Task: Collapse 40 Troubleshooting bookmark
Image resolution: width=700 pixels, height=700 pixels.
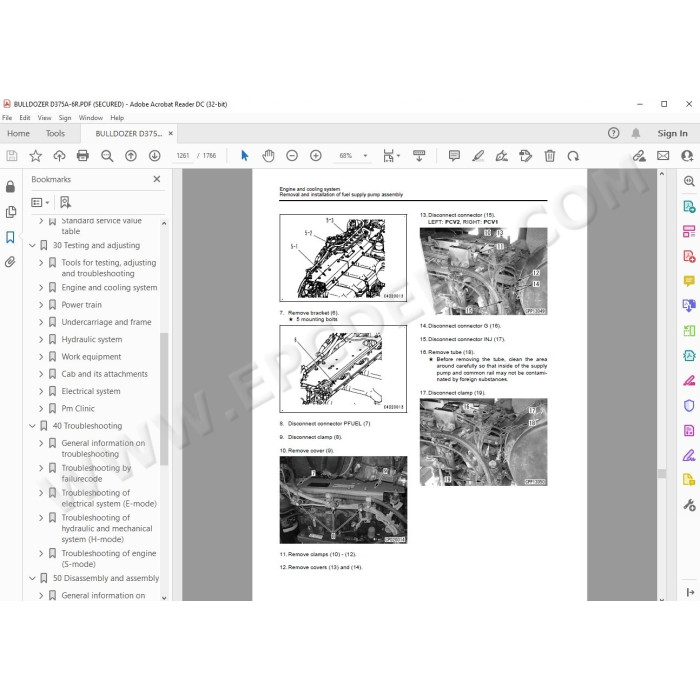Action: (32, 426)
